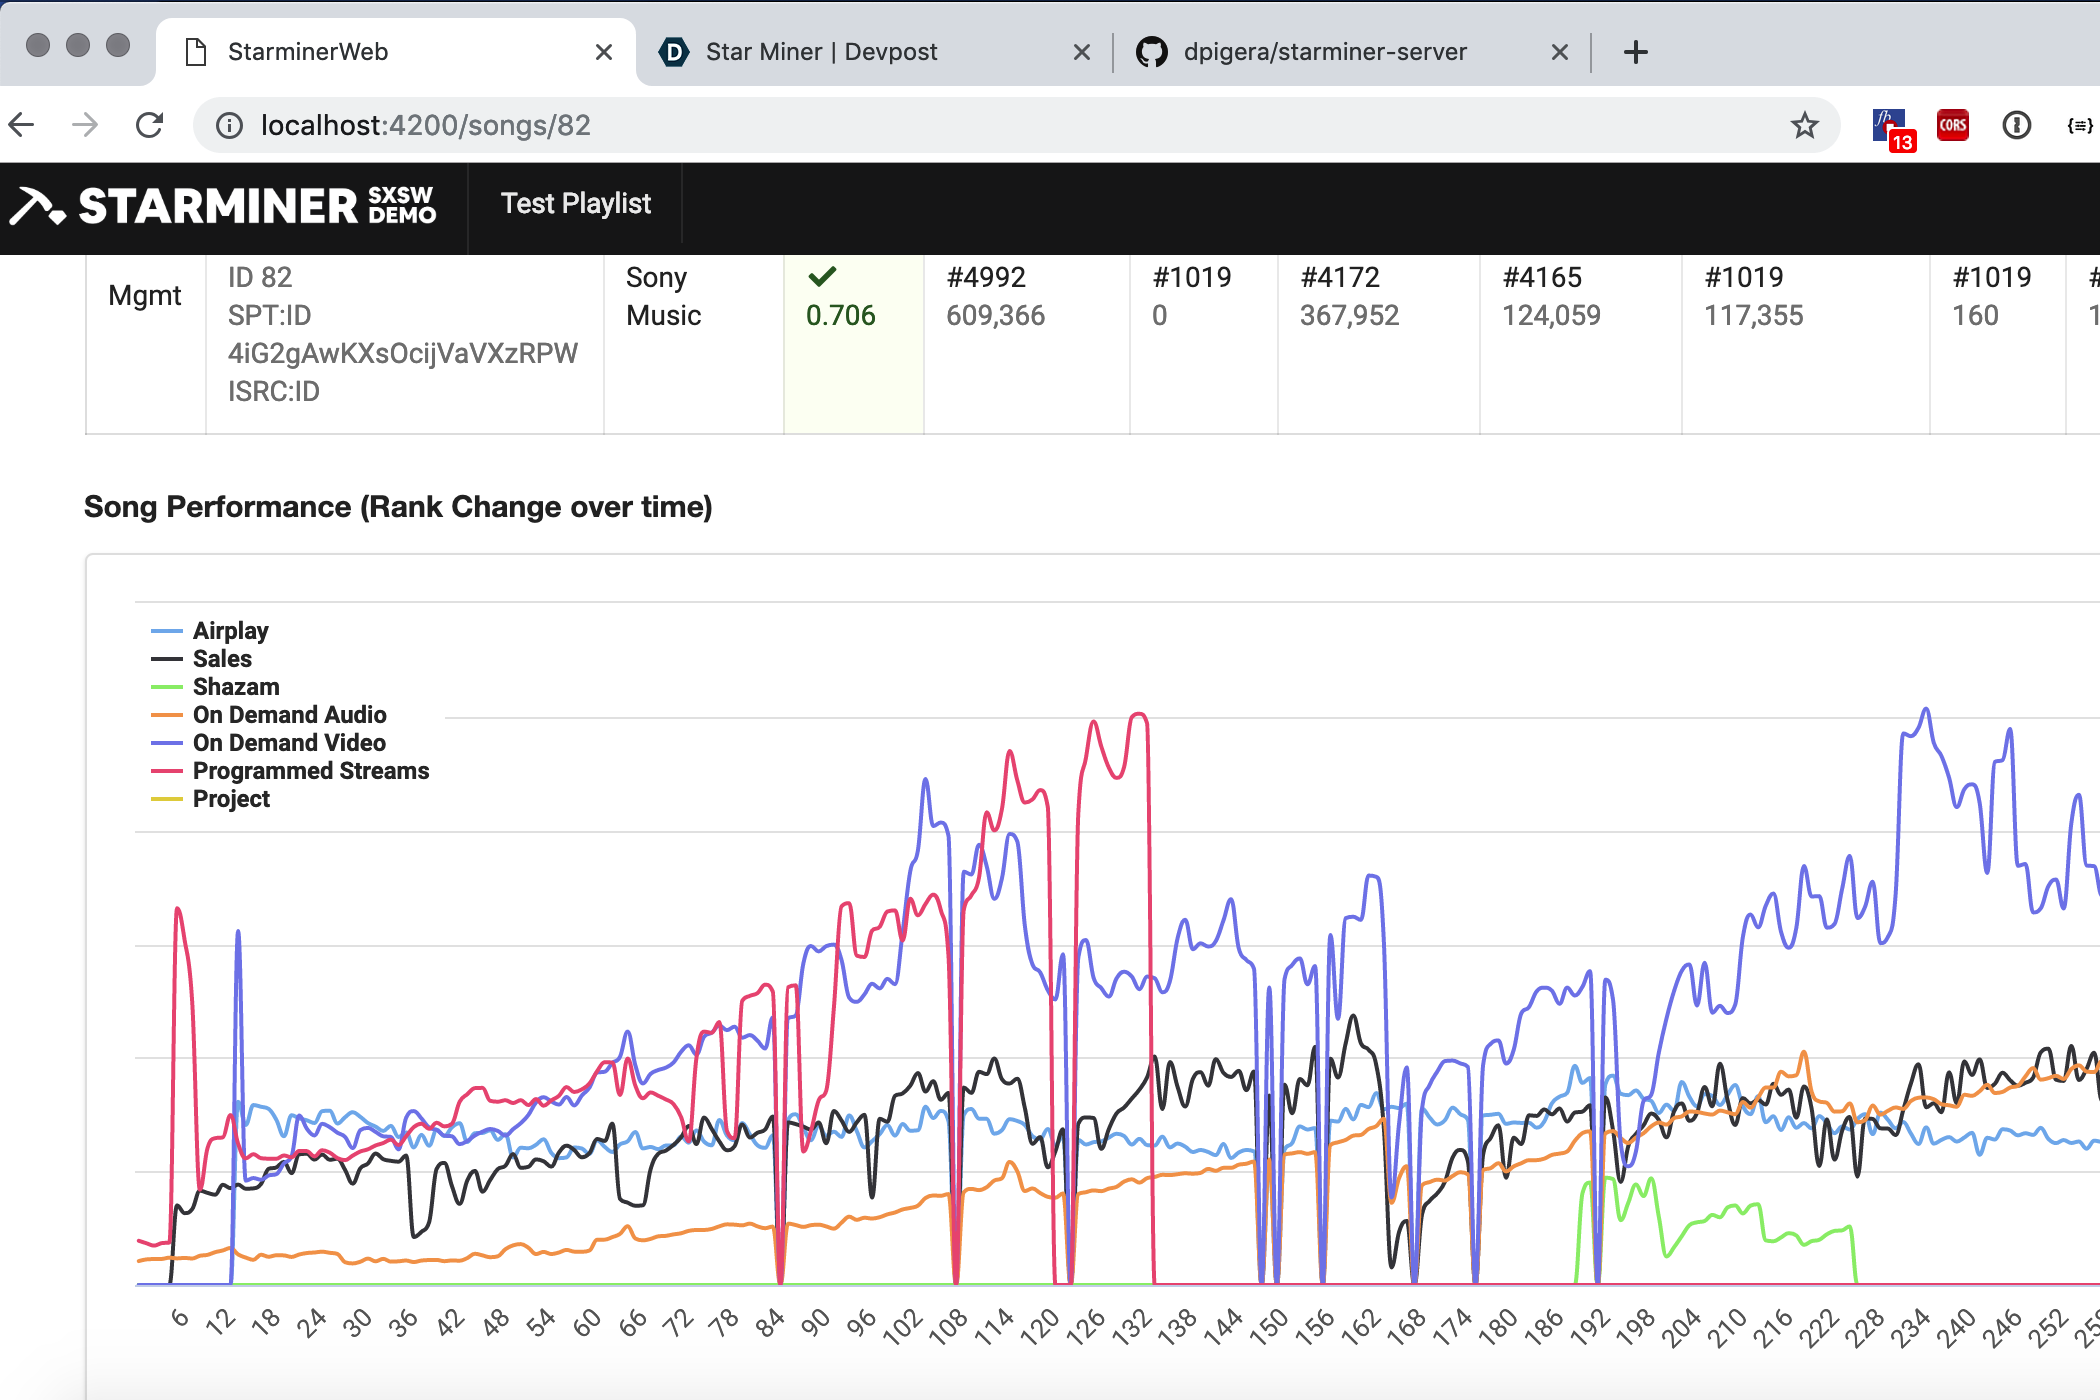Open a new browser tab
Viewport: 2100px width, 1400px height.
point(1636,52)
